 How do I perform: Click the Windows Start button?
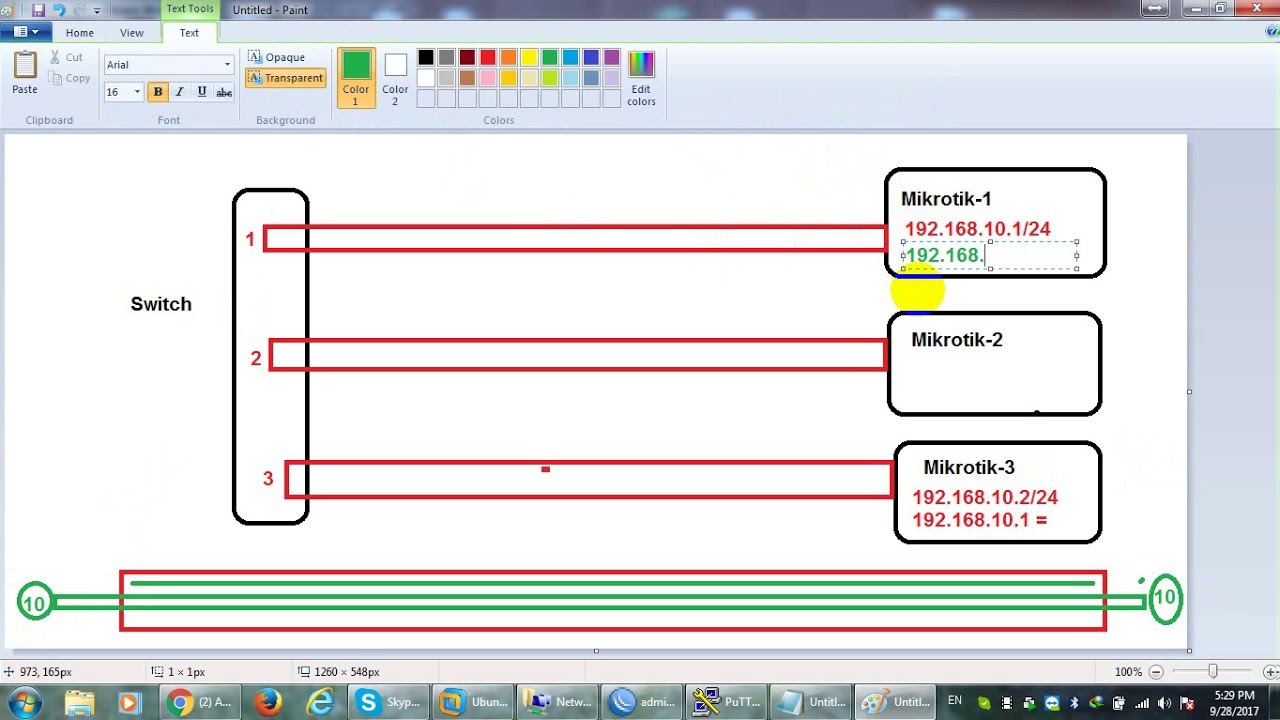click(x=22, y=702)
